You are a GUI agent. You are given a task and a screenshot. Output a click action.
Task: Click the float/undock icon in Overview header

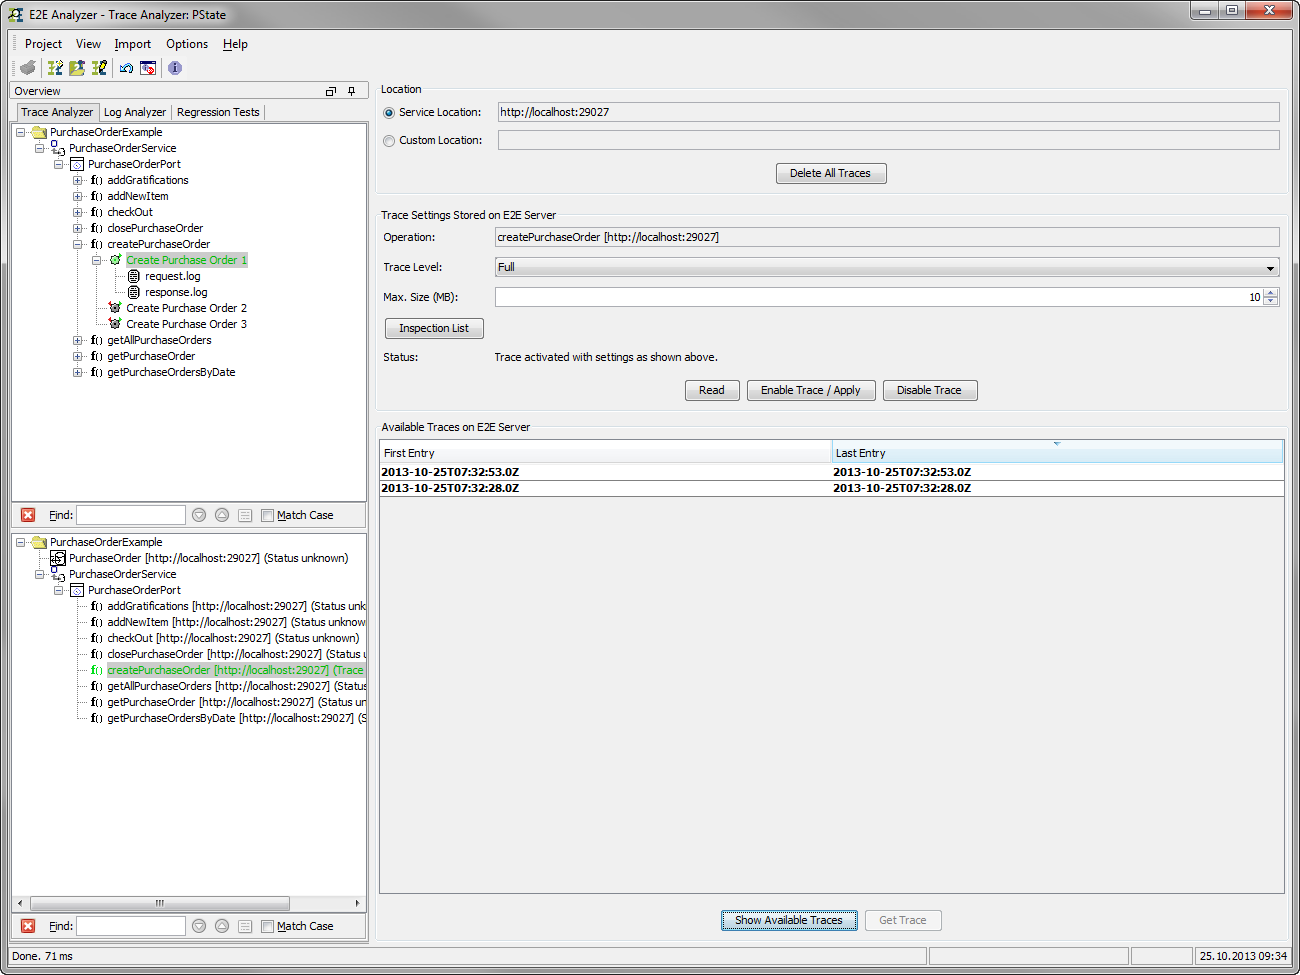(330, 91)
